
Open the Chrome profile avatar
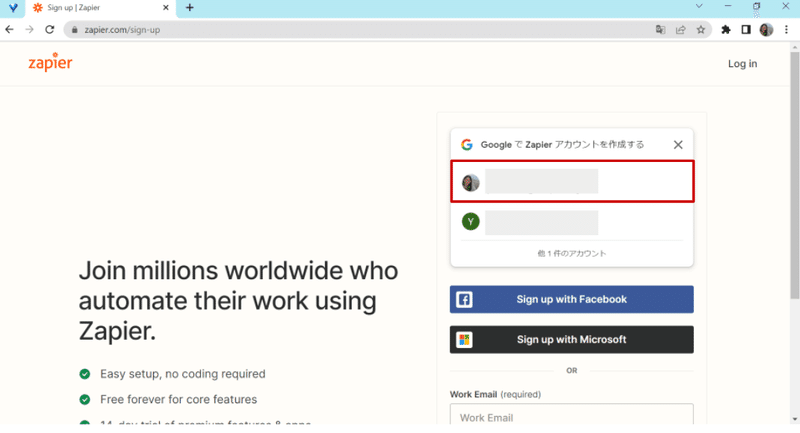766,30
